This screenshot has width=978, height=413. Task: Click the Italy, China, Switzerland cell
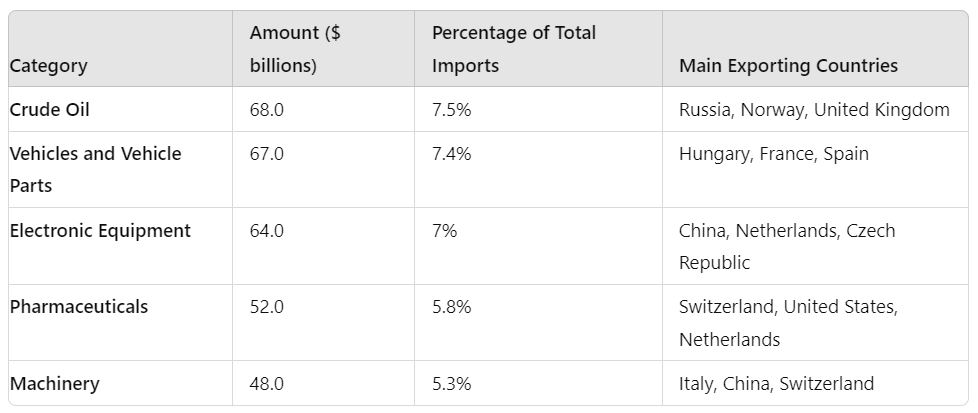coord(776,384)
